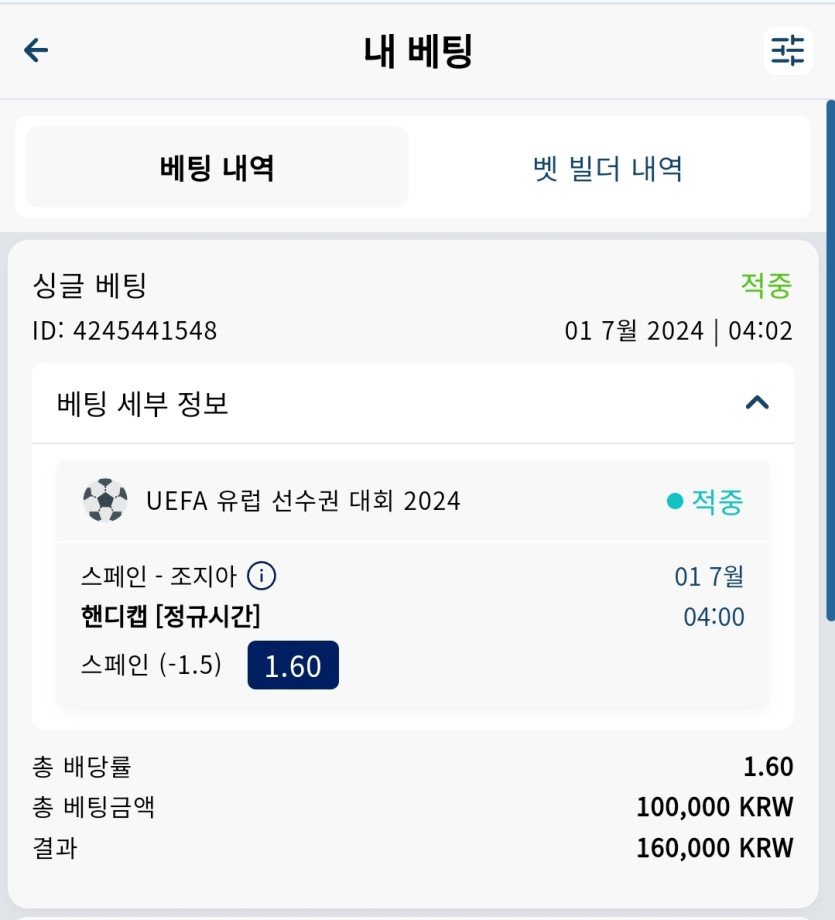Switch to the 베팅 내역 tab
835x920 pixels.
[x=217, y=167]
